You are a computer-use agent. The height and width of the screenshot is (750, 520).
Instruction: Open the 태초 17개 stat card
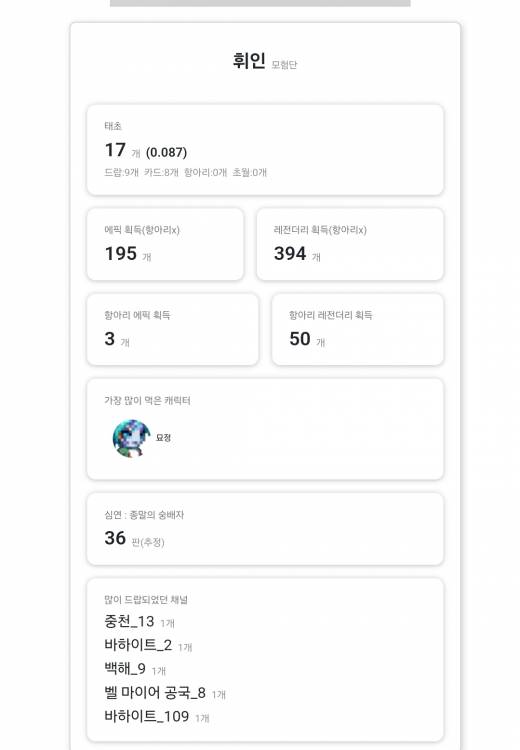point(265,150)
